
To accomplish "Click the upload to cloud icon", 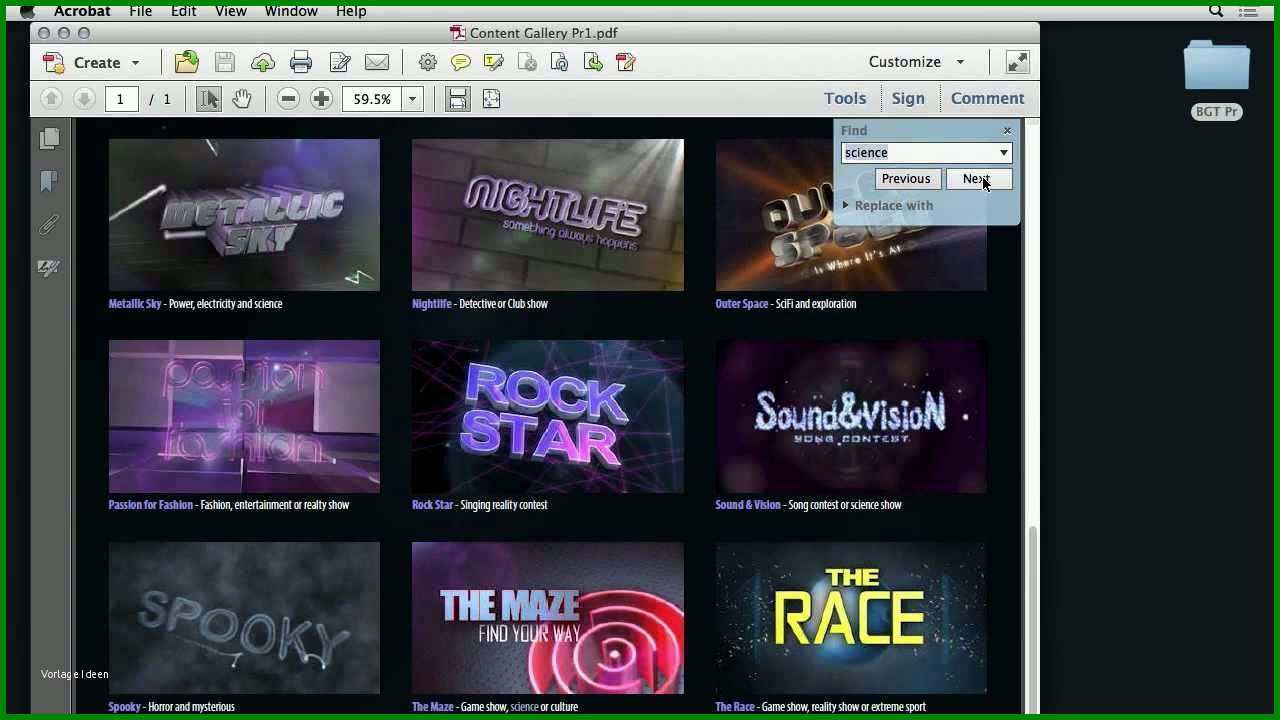I will click(x=263, y=62).
